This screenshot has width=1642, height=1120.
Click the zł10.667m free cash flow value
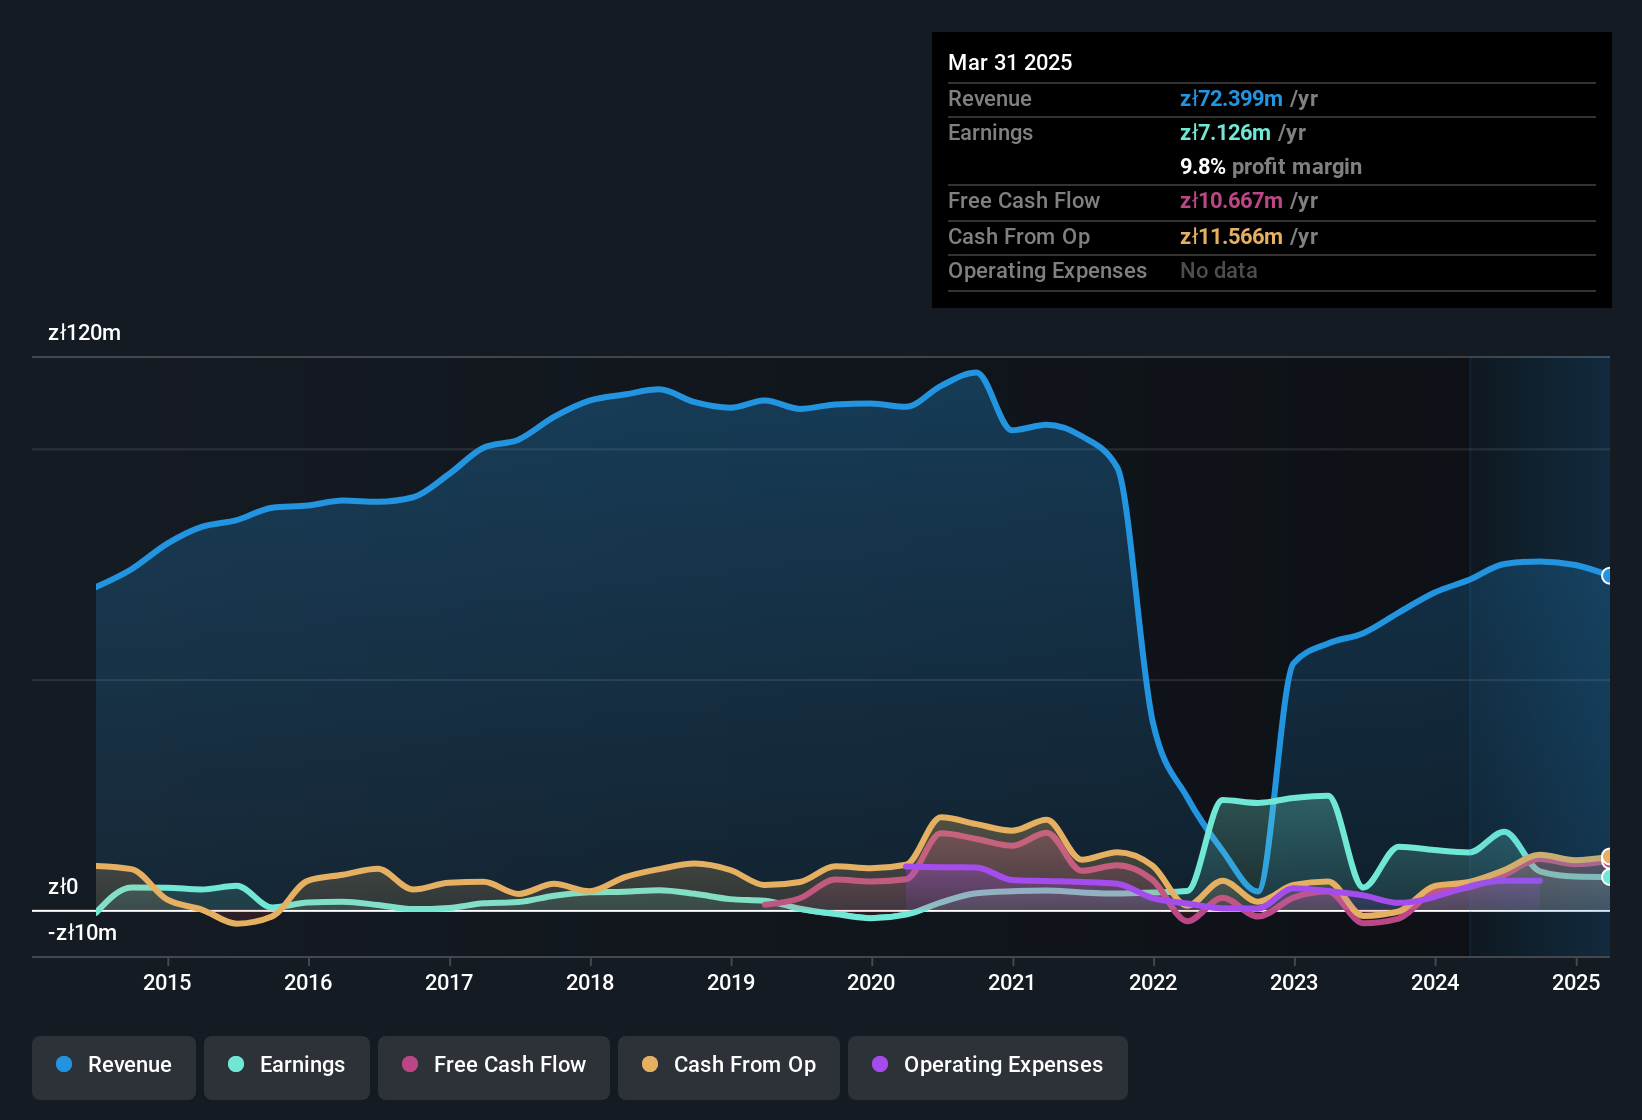click(1231, 200)
